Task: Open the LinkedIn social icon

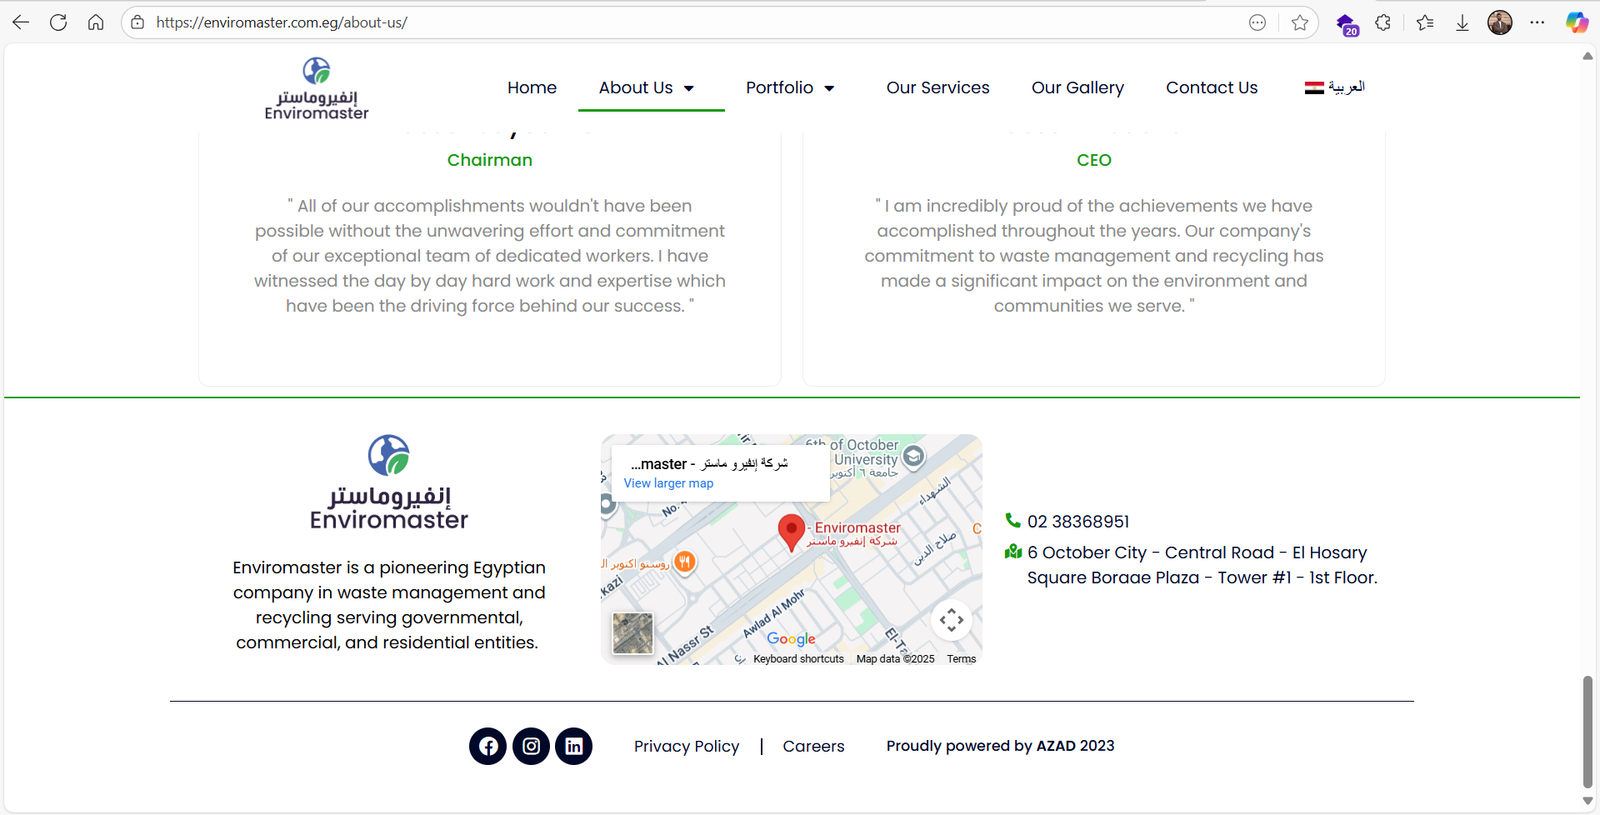Action: click(574, 746)
